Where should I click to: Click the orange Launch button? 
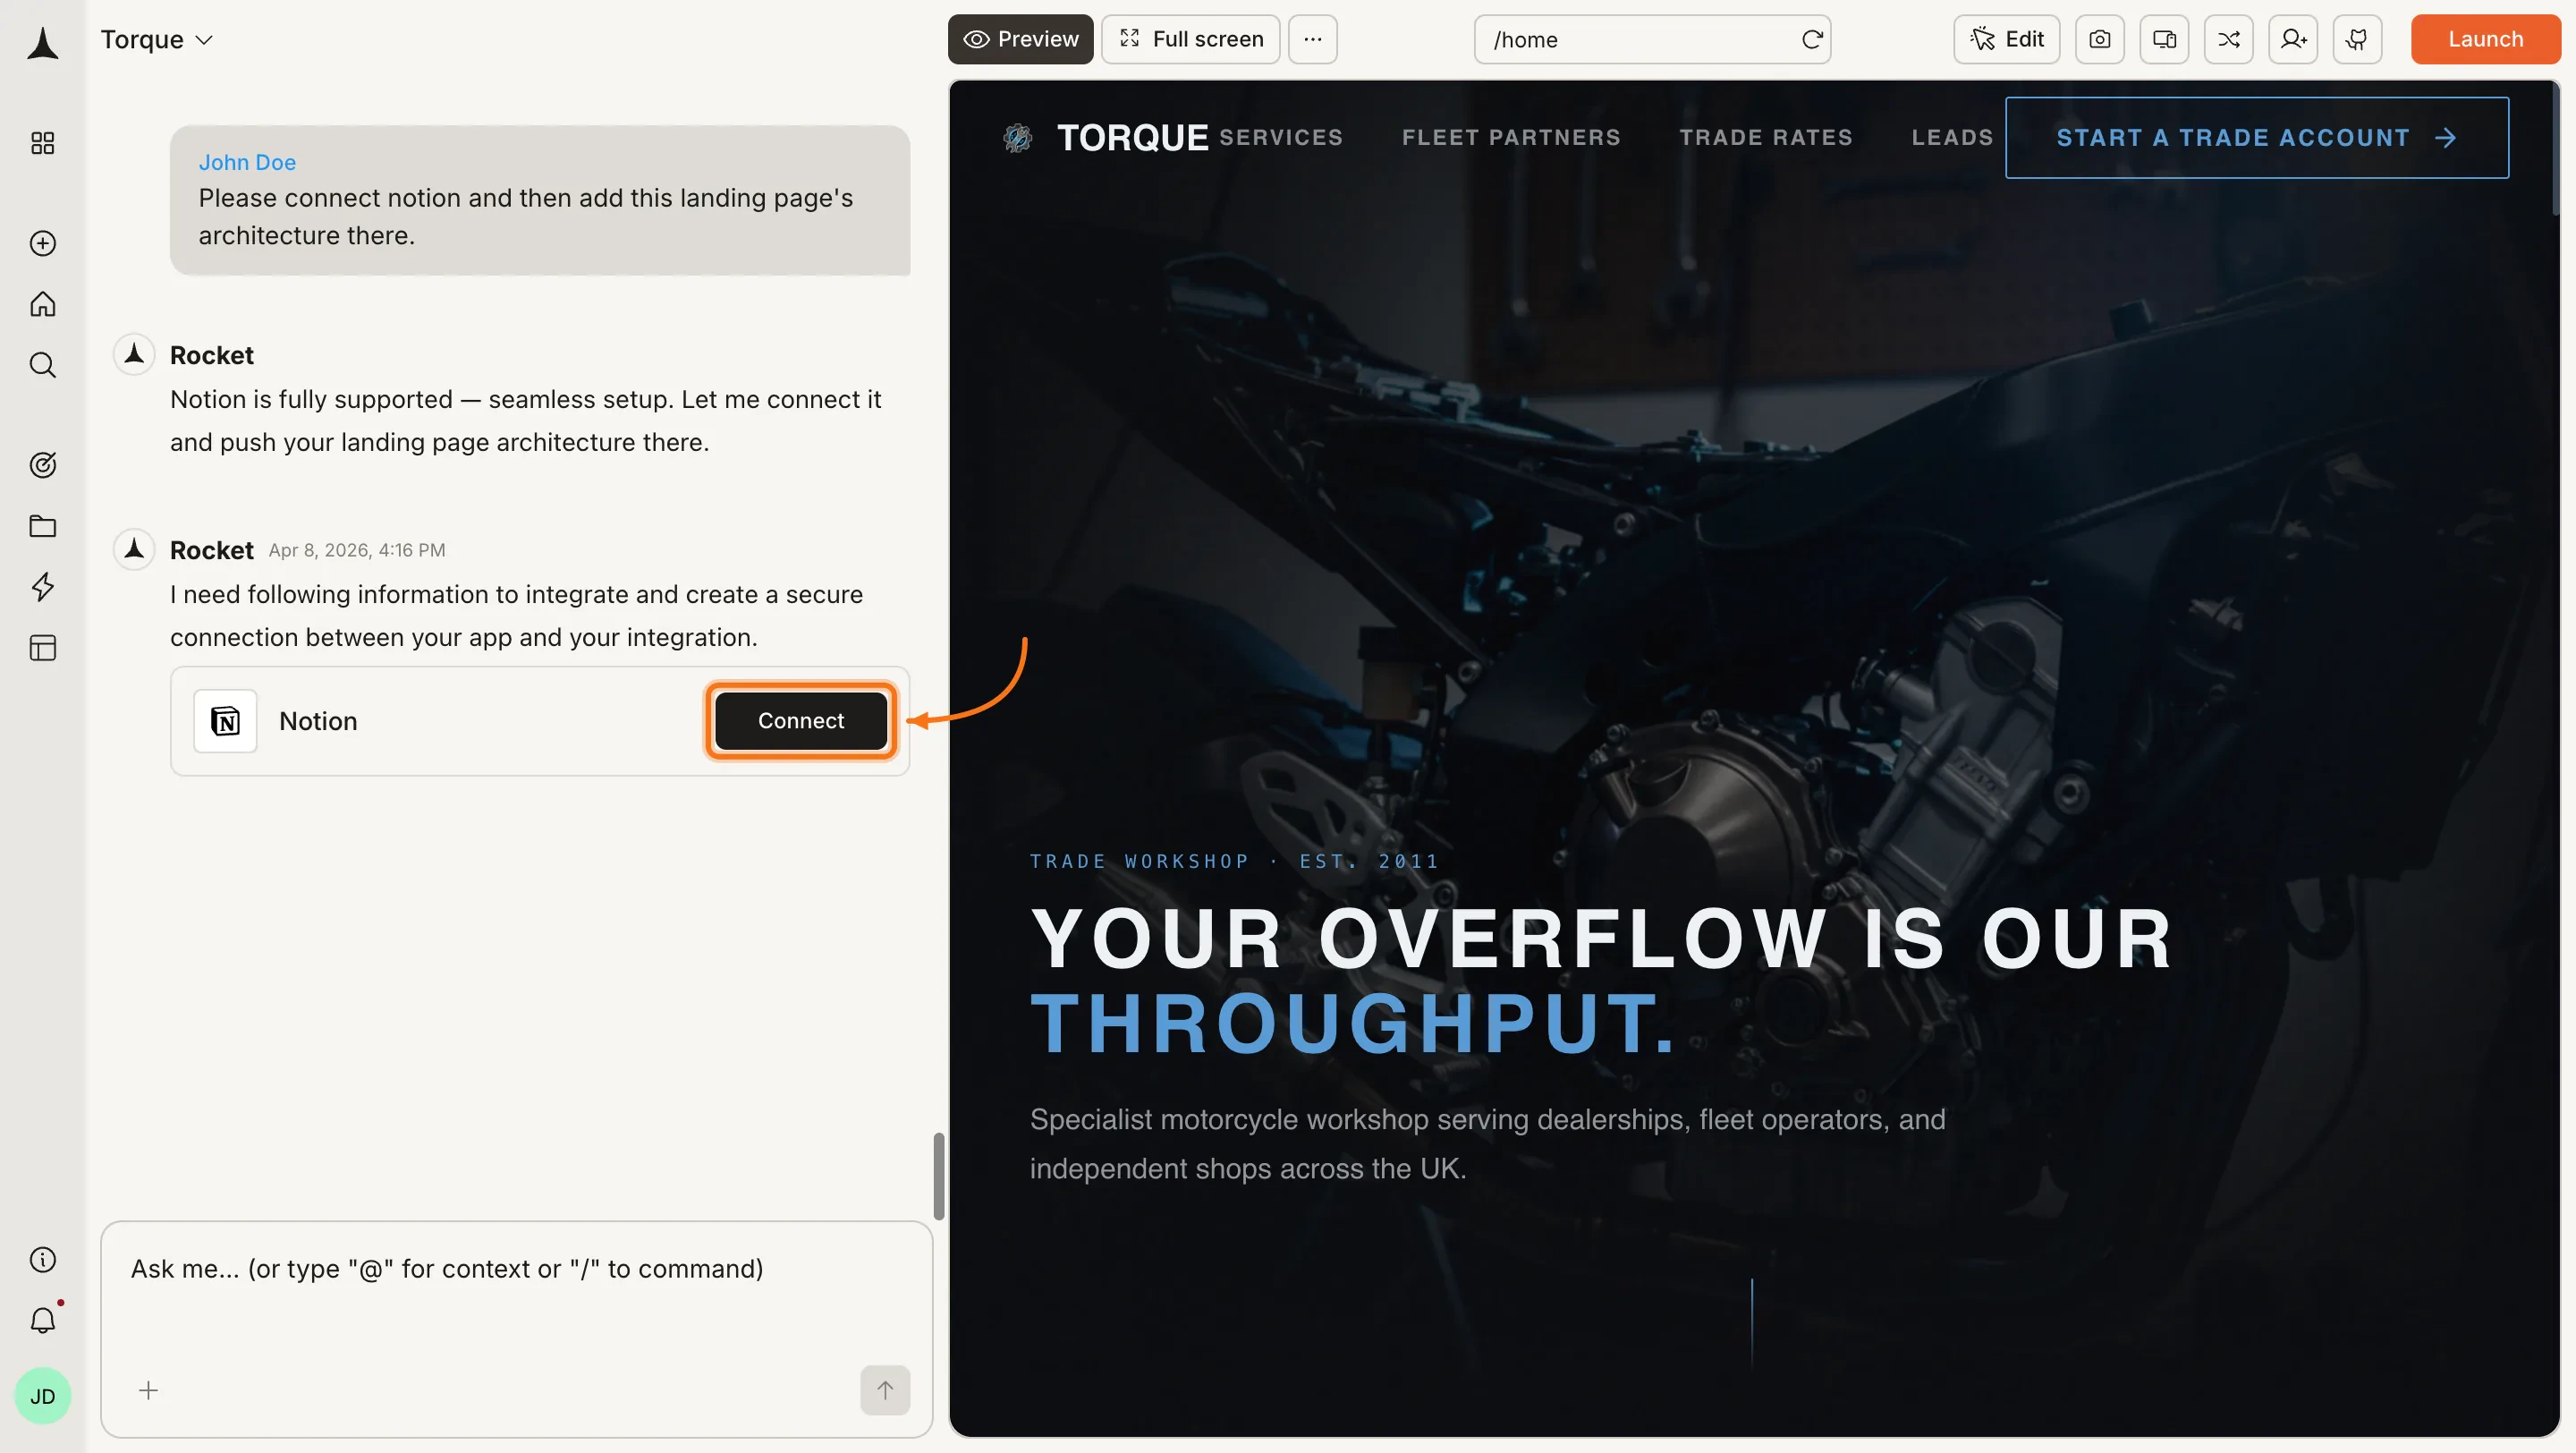pos(2484,39)
